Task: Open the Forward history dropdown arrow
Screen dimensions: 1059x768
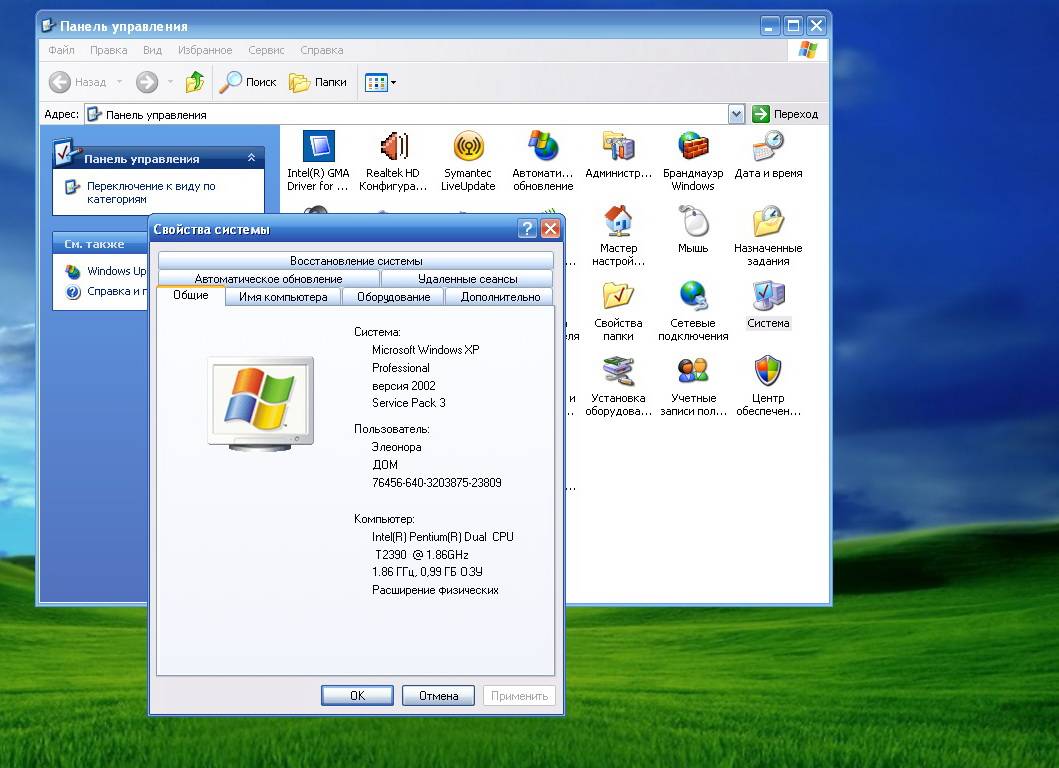Action: [170, 82]
